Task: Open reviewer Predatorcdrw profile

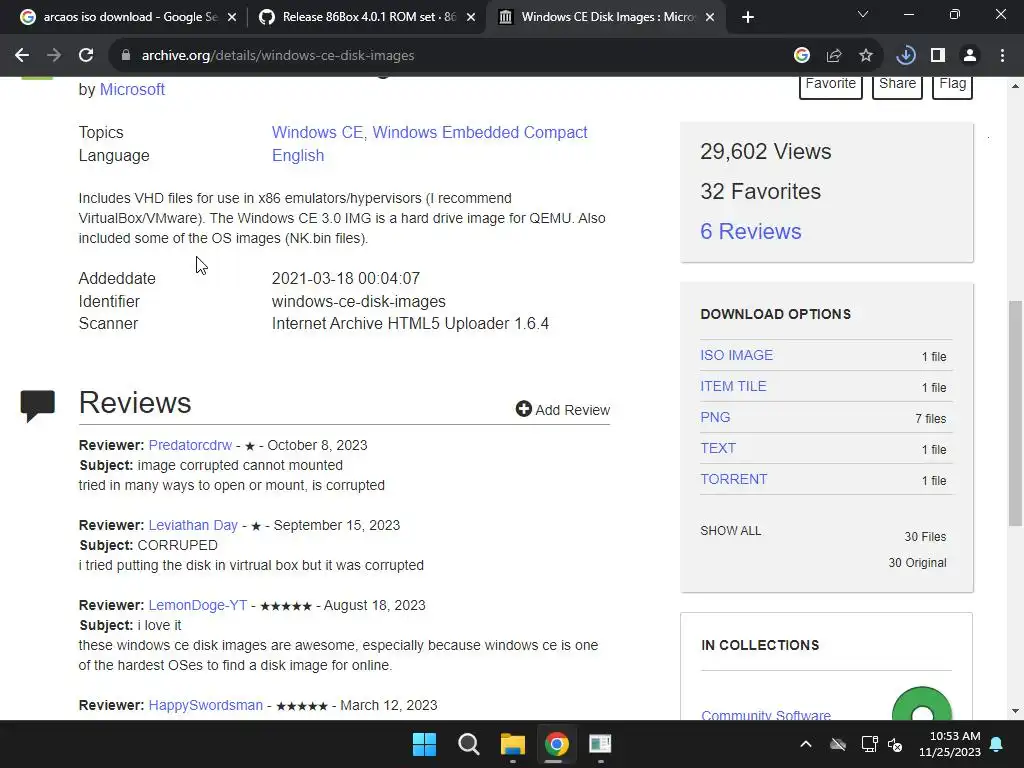Action: [190, 445]
